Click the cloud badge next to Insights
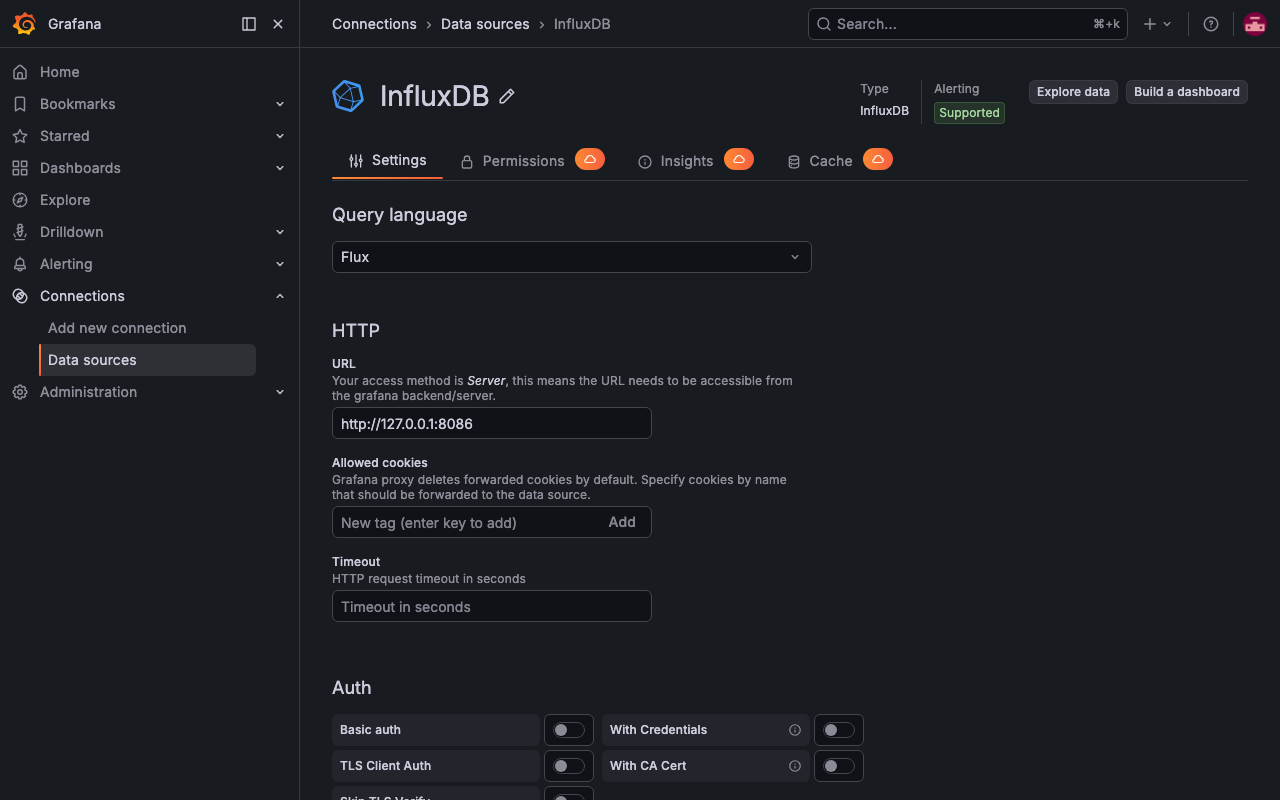Screen dimensions: 1280x800 click(x=739, y=159)
